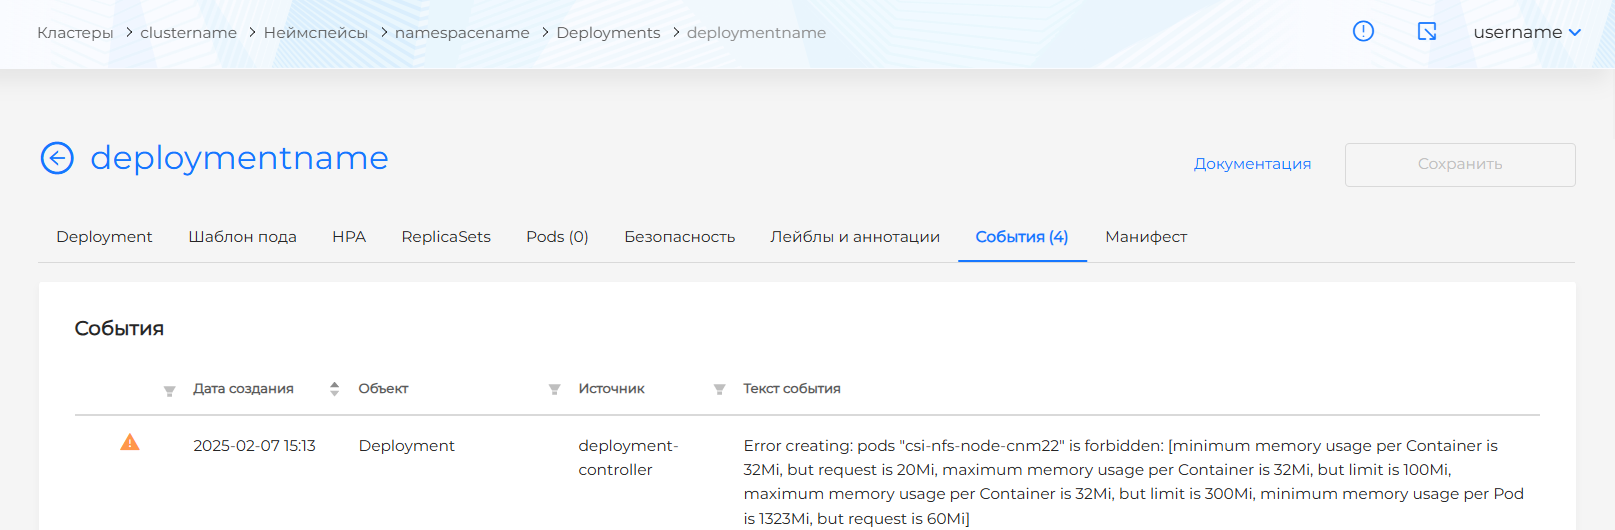This screenshot has height=530, width=1615.
Task: Click the back arrow beside deploymentname title
Action: point(57,158)
